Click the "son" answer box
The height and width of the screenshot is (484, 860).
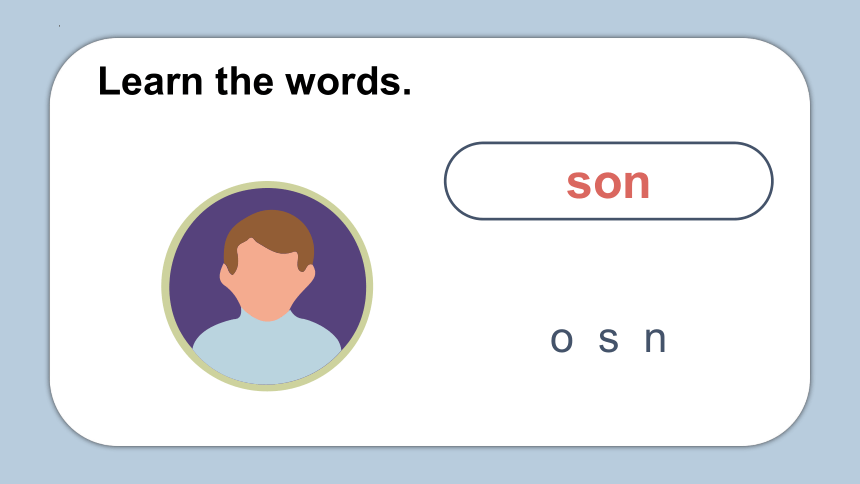coord(608,181)
